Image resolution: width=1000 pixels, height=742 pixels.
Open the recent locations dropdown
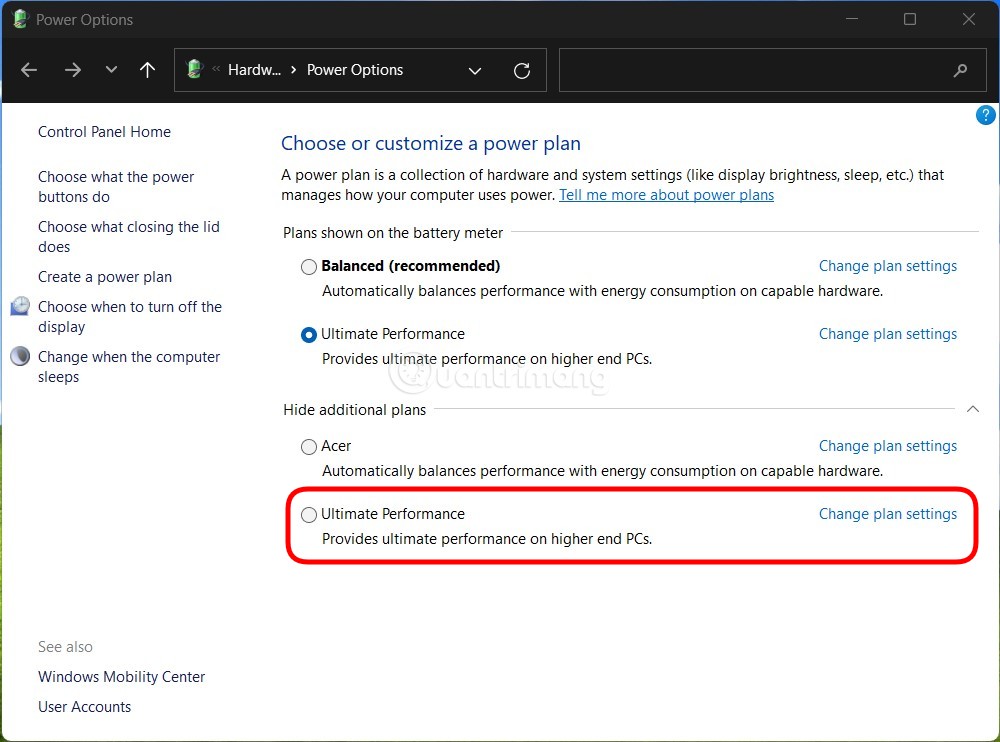pos(110,70)
